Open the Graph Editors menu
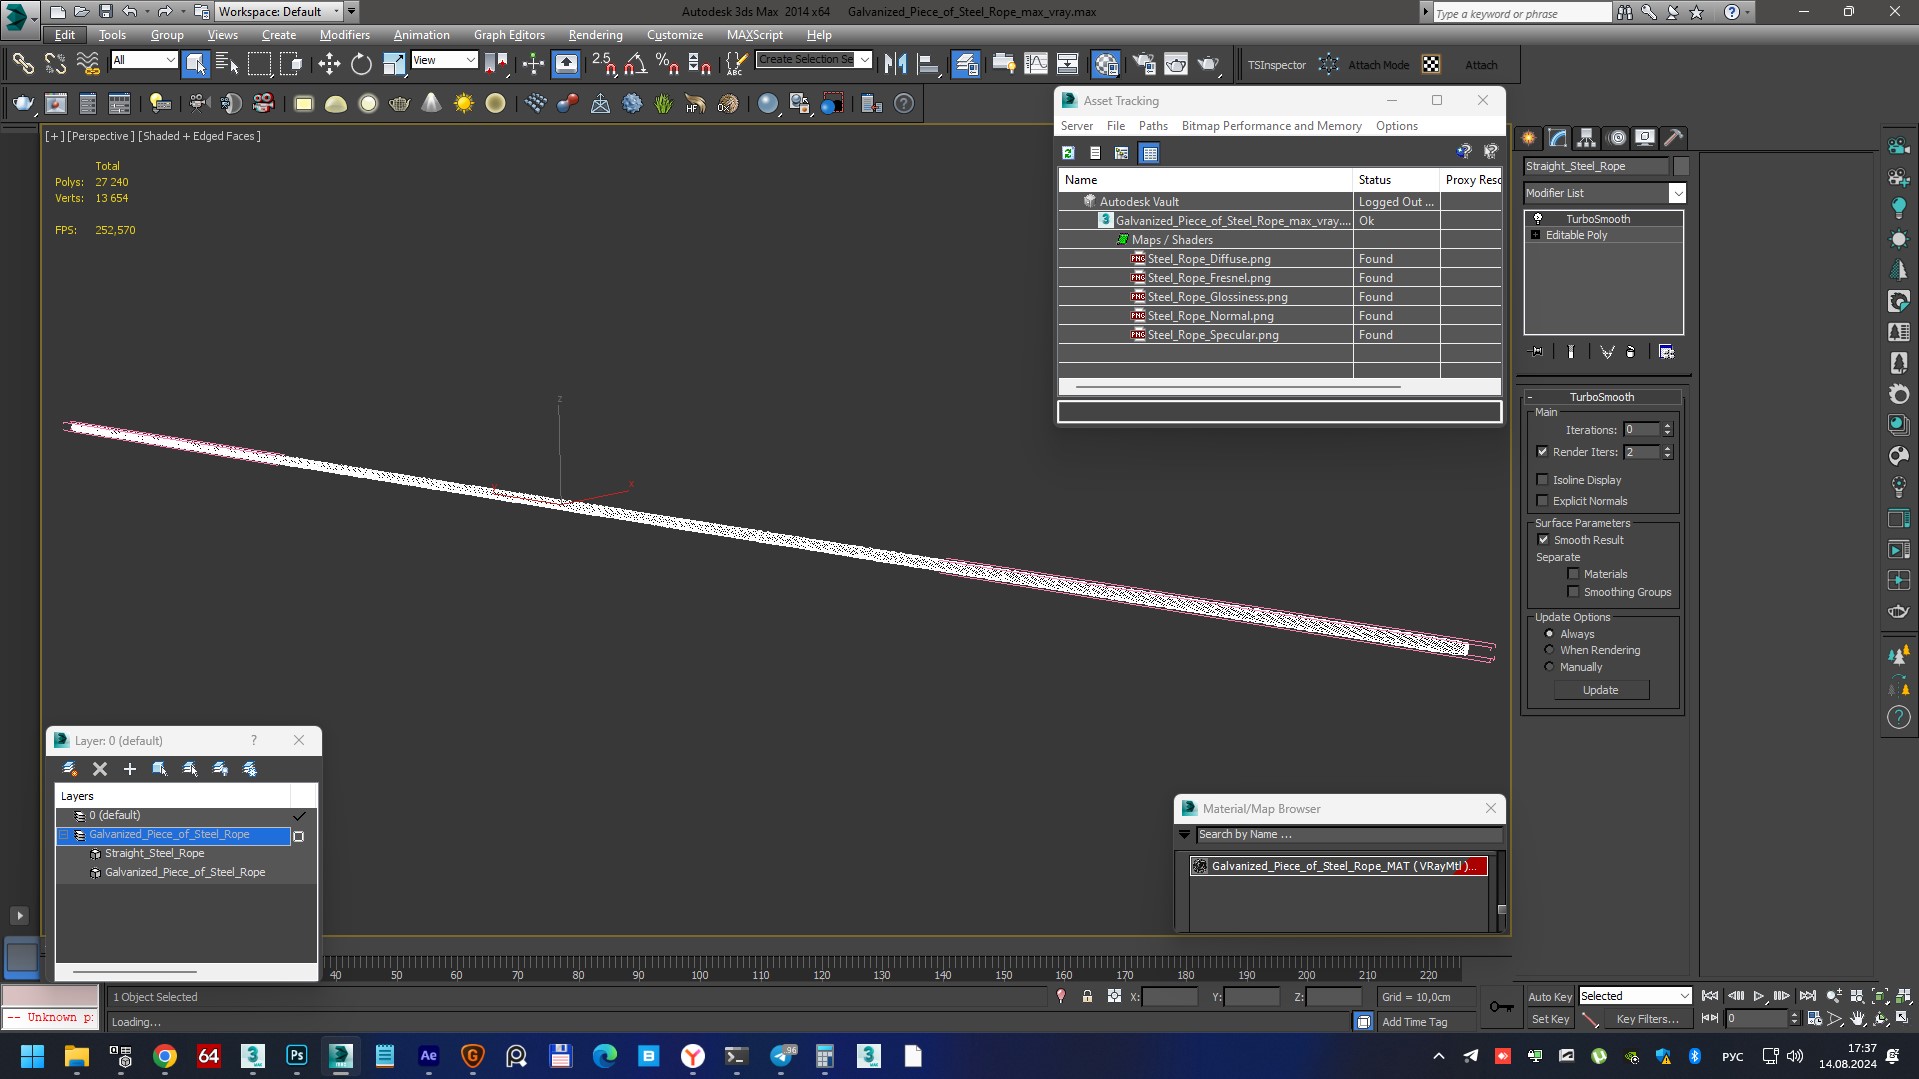 (x=509, y=34)
